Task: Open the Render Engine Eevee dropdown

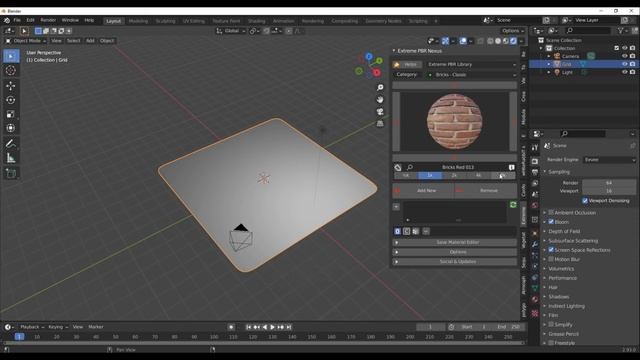Action: coord(610,160)
